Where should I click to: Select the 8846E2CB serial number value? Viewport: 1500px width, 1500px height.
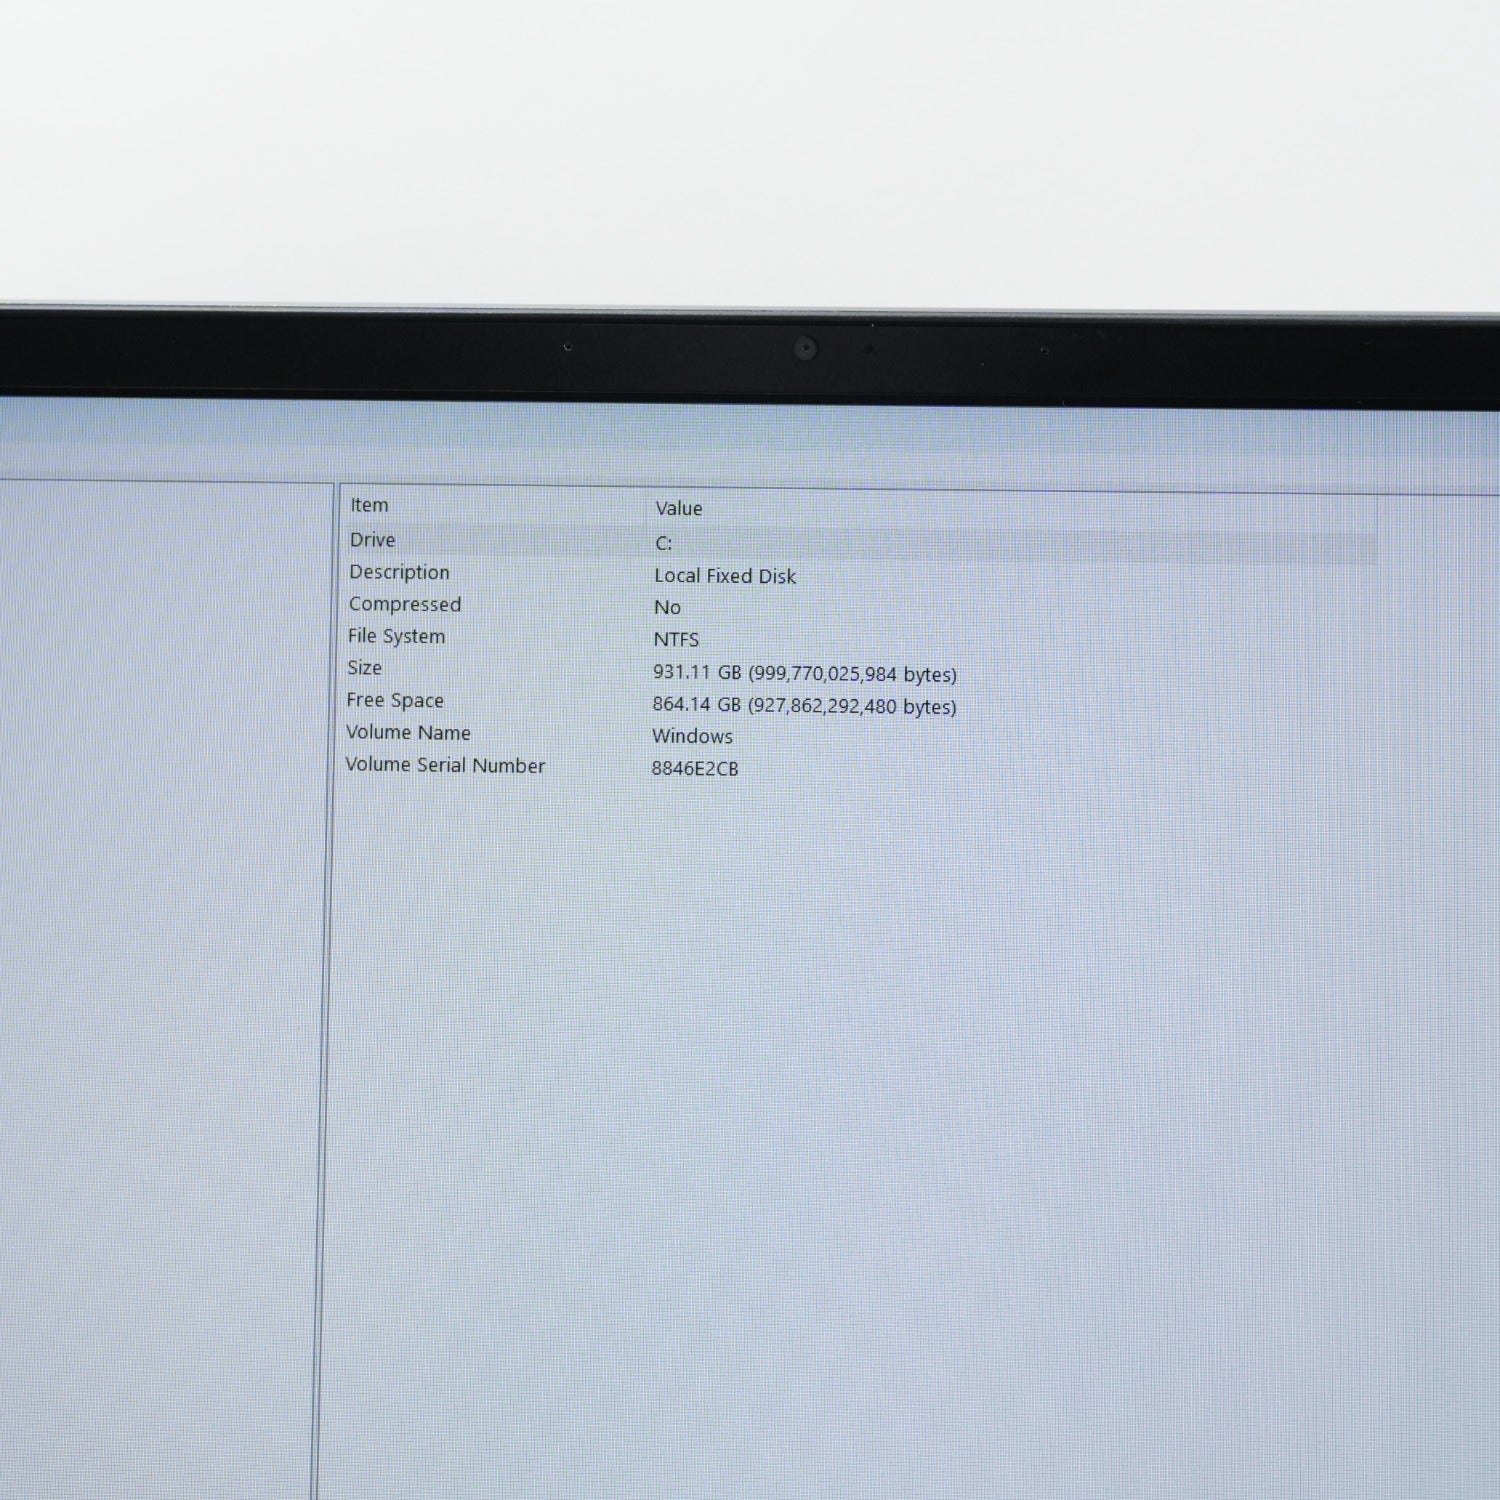coord(695,768)
